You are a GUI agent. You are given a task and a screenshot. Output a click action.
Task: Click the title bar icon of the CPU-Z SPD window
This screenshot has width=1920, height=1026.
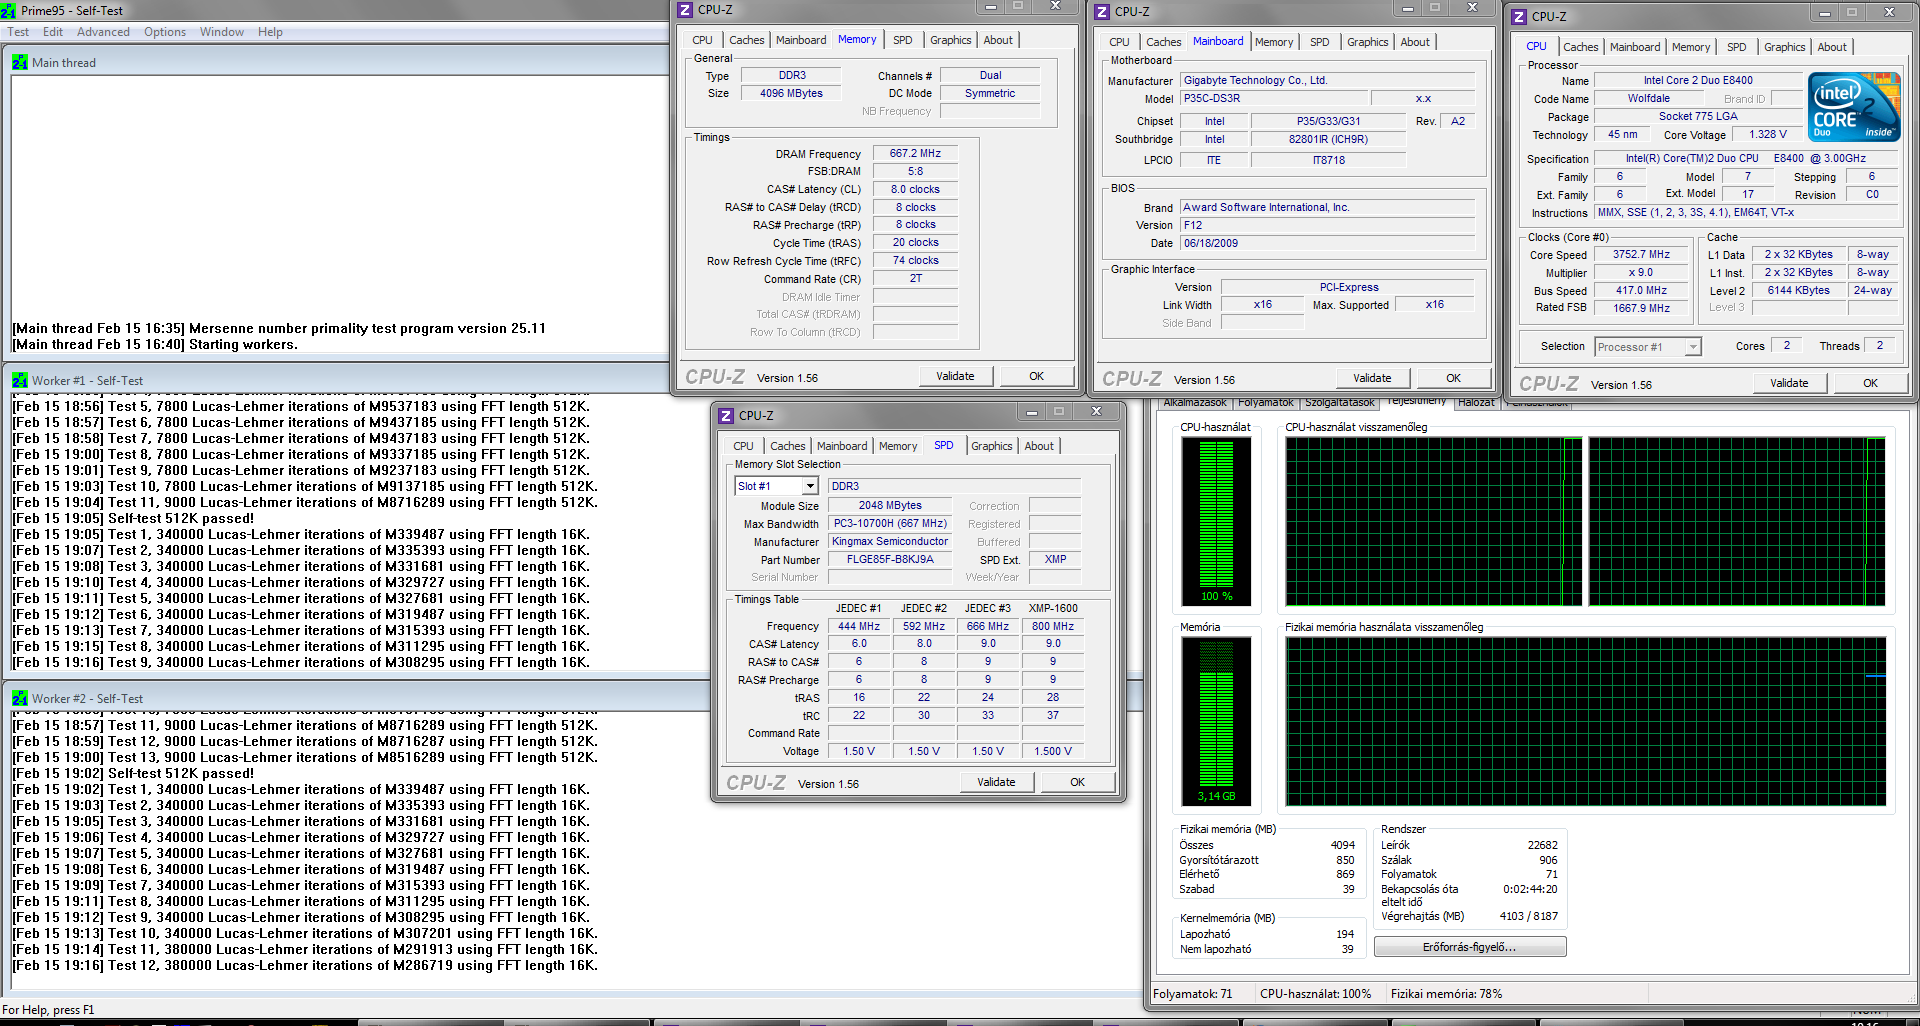(726, 415)
